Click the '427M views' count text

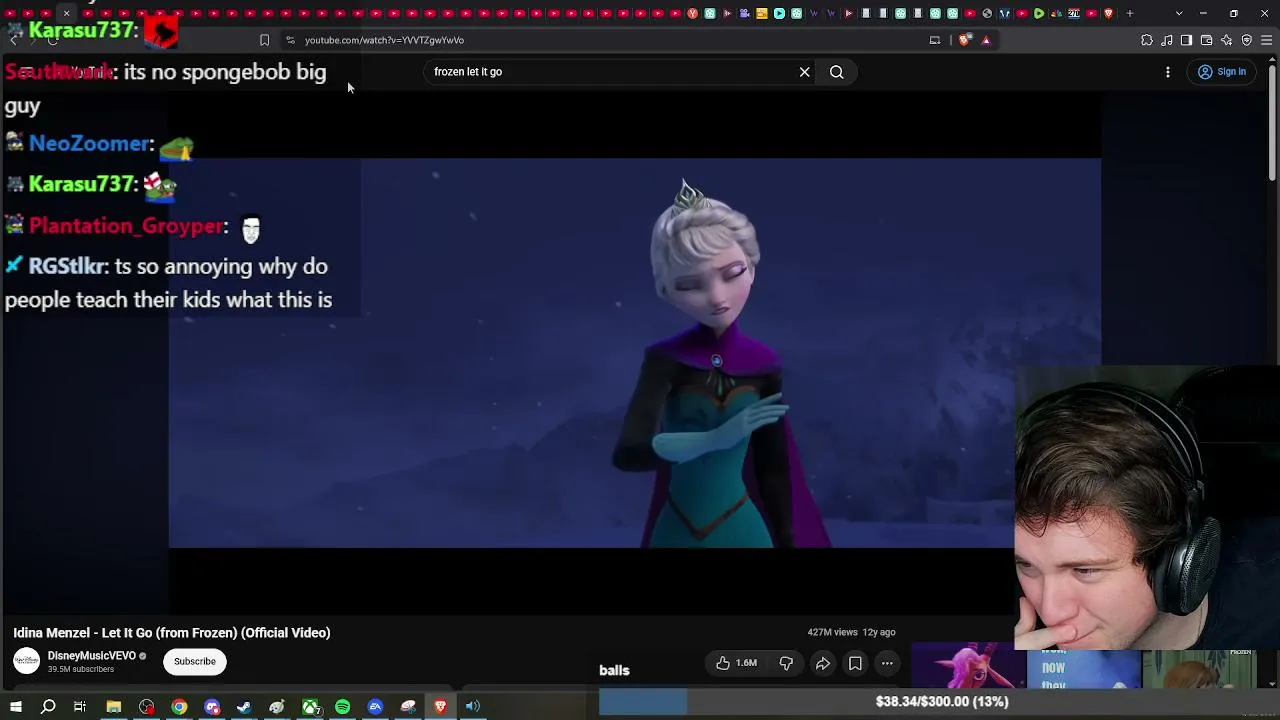(x=833, y=632)
